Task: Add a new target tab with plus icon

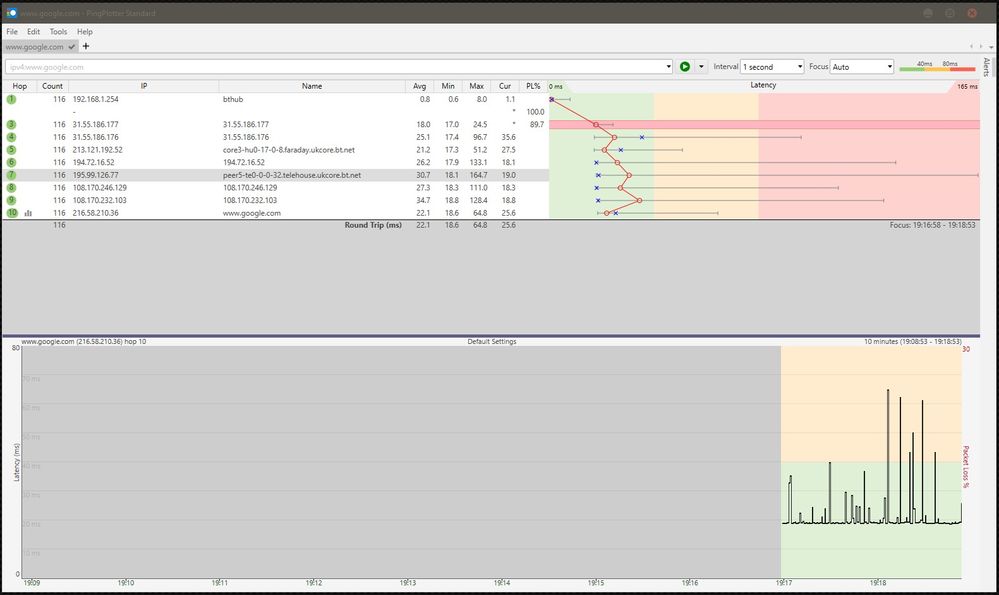Action: 86,46
